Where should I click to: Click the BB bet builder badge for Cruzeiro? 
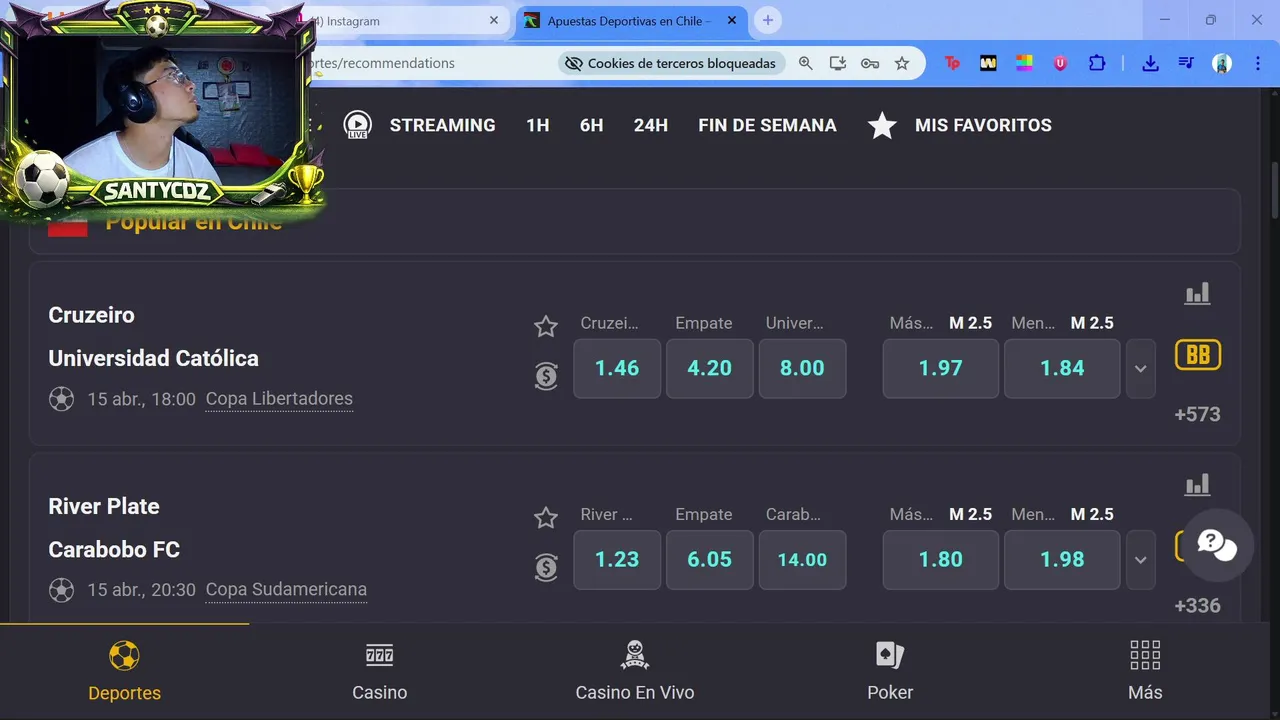pyautogui.click(x=1198, y=355)
